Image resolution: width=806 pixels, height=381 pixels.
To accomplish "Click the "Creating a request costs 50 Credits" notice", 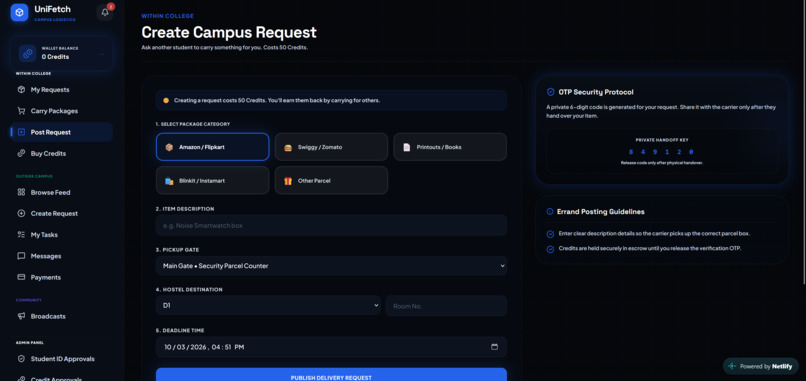I will click(331, 100).
